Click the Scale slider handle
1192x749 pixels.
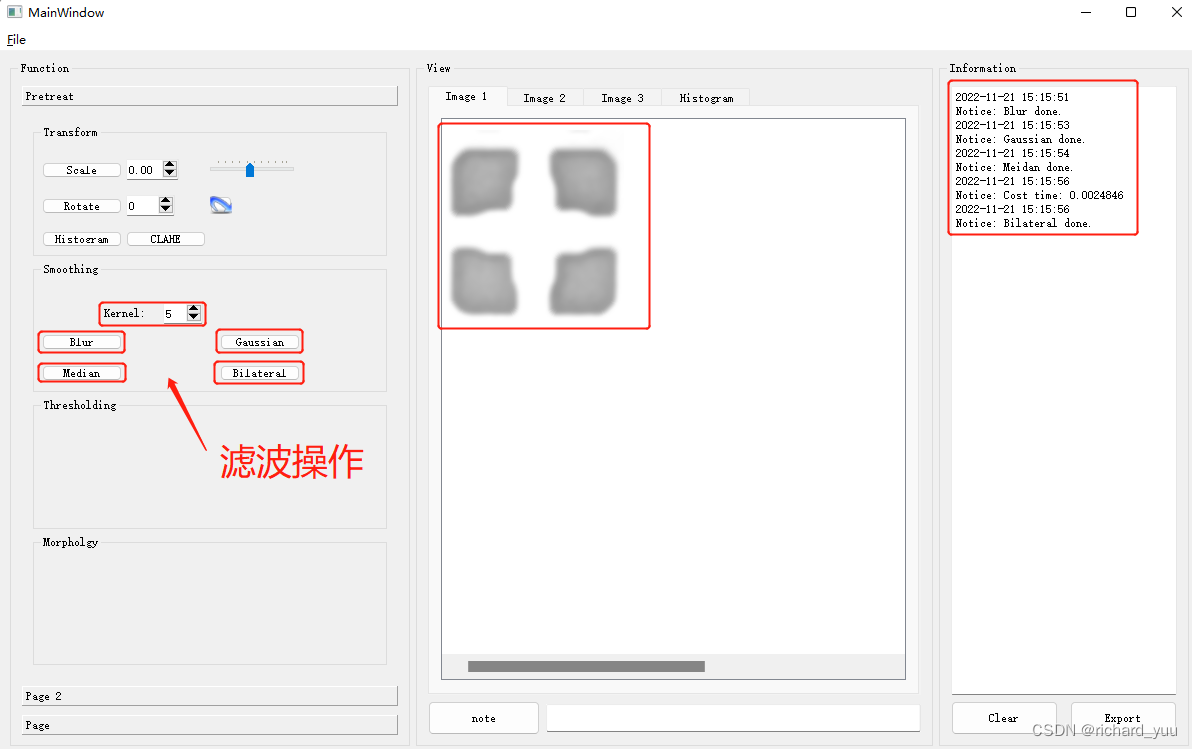click(x=249, y=170)
